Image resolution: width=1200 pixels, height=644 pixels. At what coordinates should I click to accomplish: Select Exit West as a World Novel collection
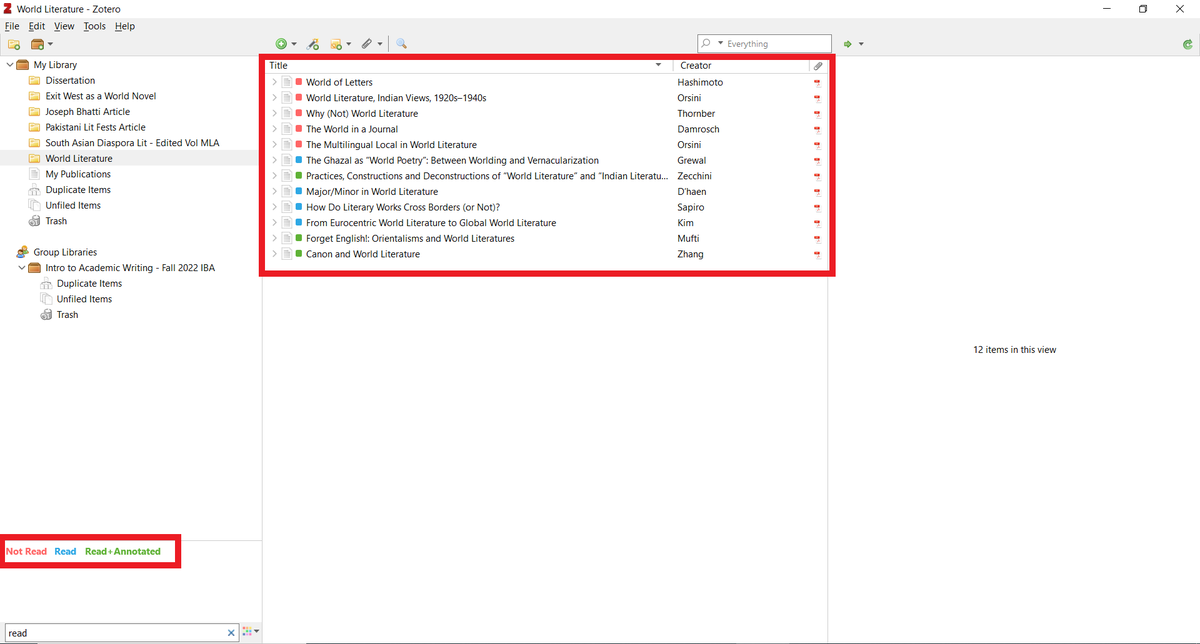click(100, 96)
